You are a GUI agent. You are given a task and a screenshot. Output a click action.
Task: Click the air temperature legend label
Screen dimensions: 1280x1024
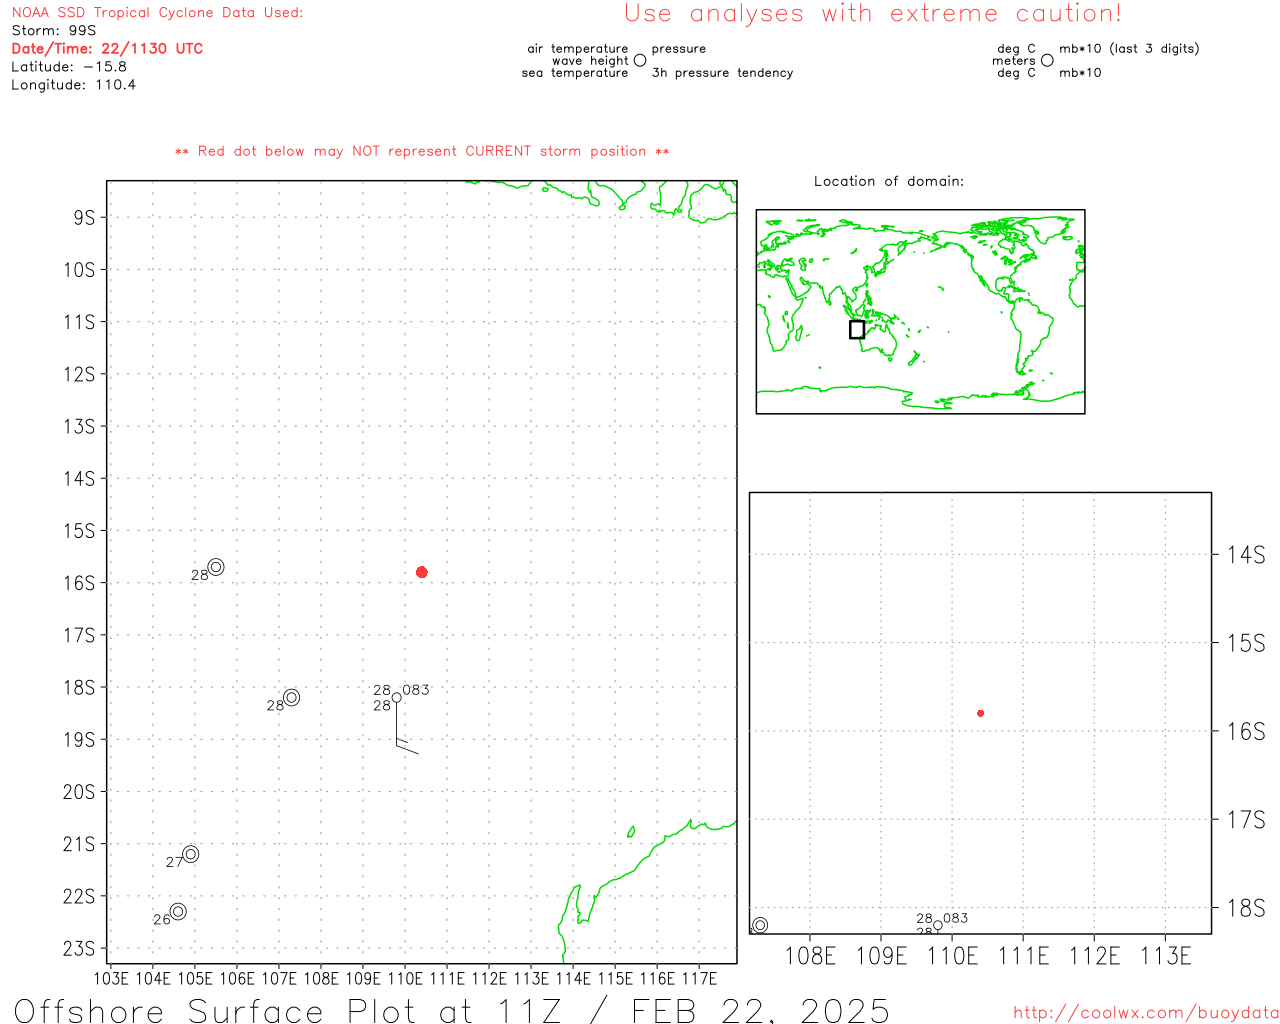click(x=578, y=48)
